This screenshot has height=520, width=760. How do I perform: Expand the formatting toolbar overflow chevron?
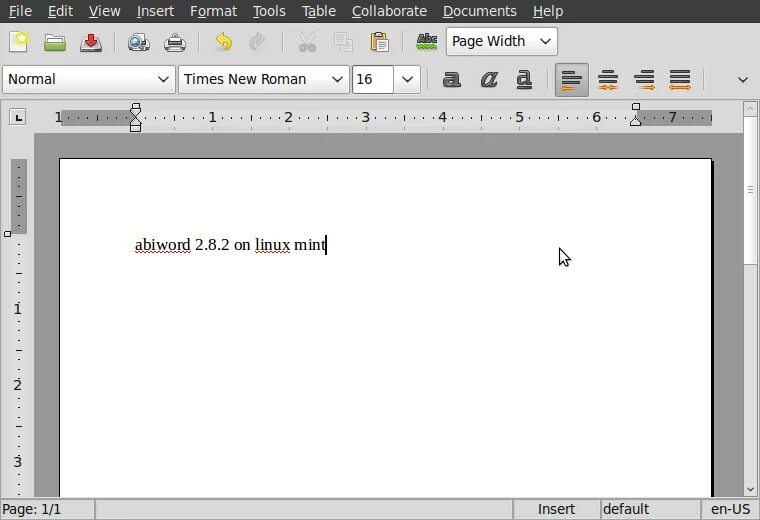tap(743, 80)
